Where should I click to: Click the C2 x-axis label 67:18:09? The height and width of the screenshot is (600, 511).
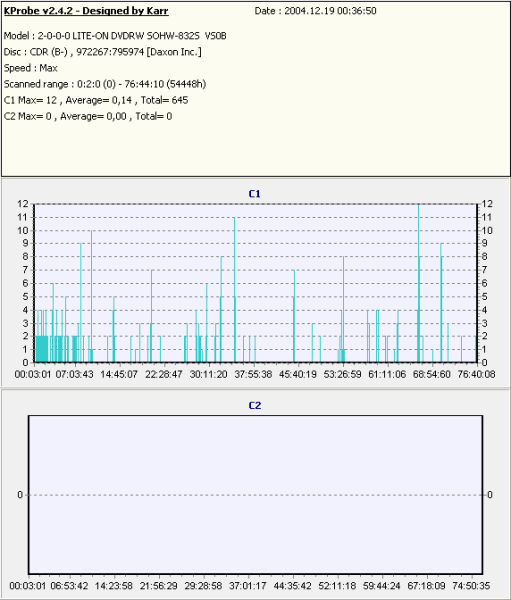[x=426, y=586]
